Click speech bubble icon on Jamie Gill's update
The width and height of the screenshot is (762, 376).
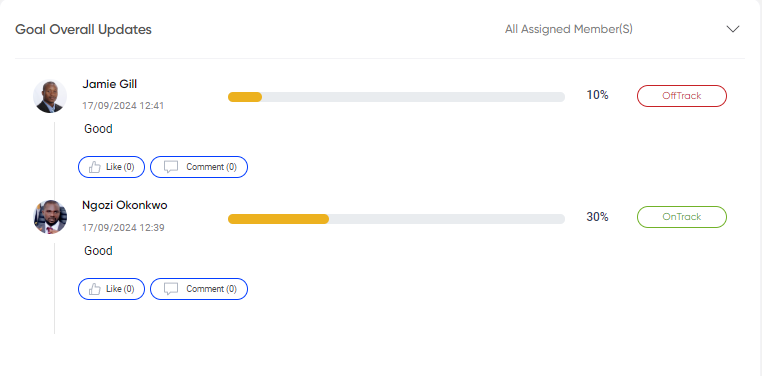(171, 167)
